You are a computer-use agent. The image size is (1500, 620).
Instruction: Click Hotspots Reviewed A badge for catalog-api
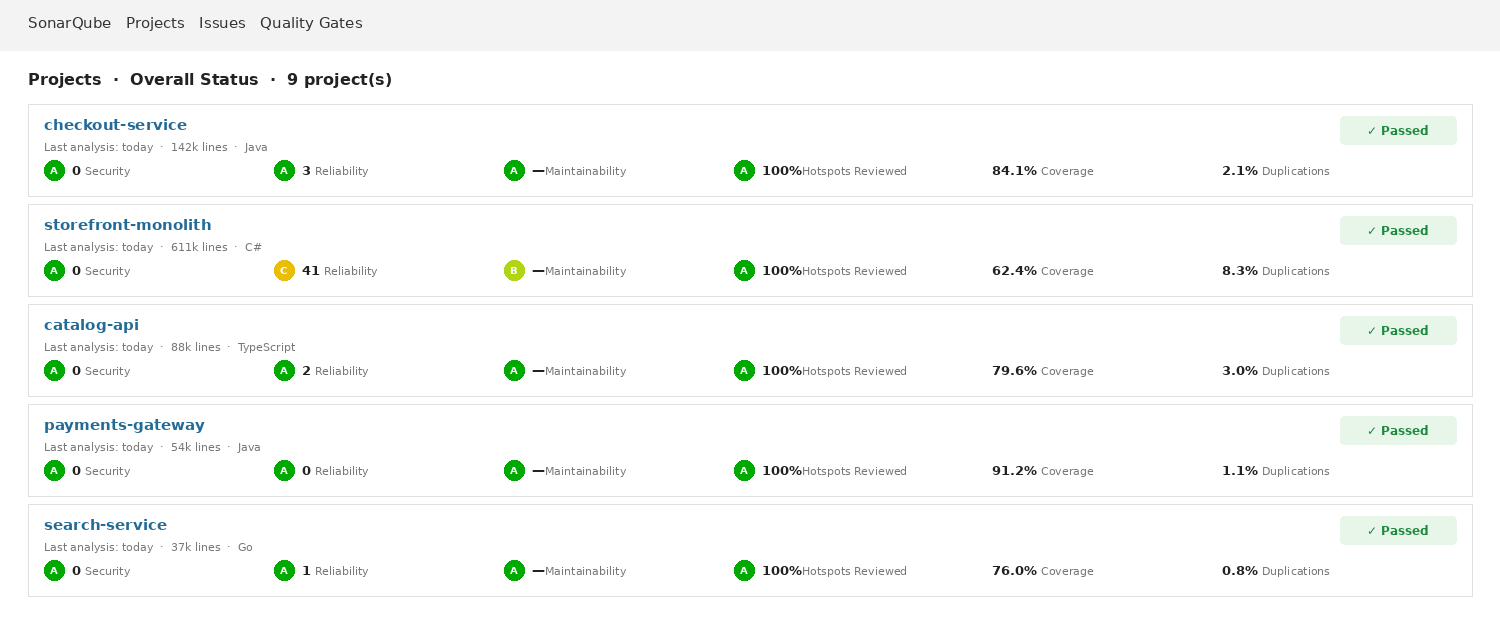744,371
